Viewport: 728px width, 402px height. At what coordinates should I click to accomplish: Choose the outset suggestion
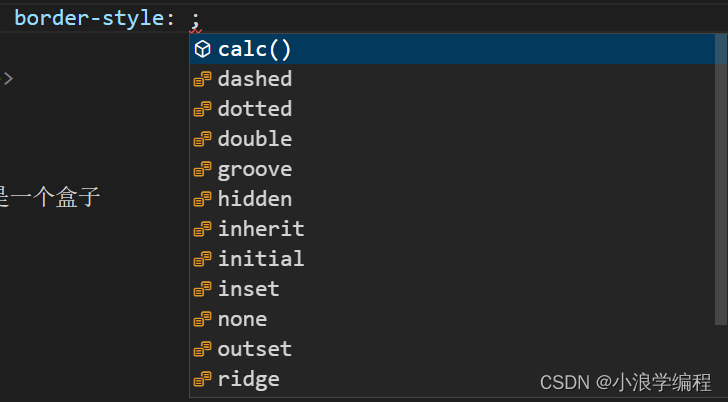coord(453,349)
